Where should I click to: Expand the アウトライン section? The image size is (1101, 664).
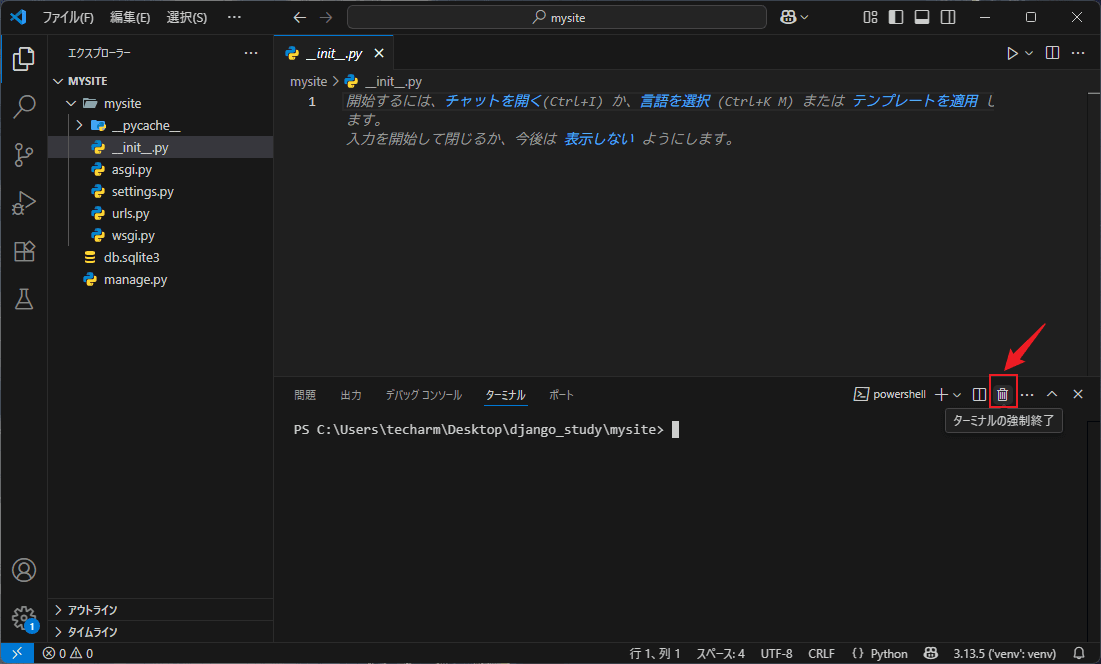click(x=160, y=610)
